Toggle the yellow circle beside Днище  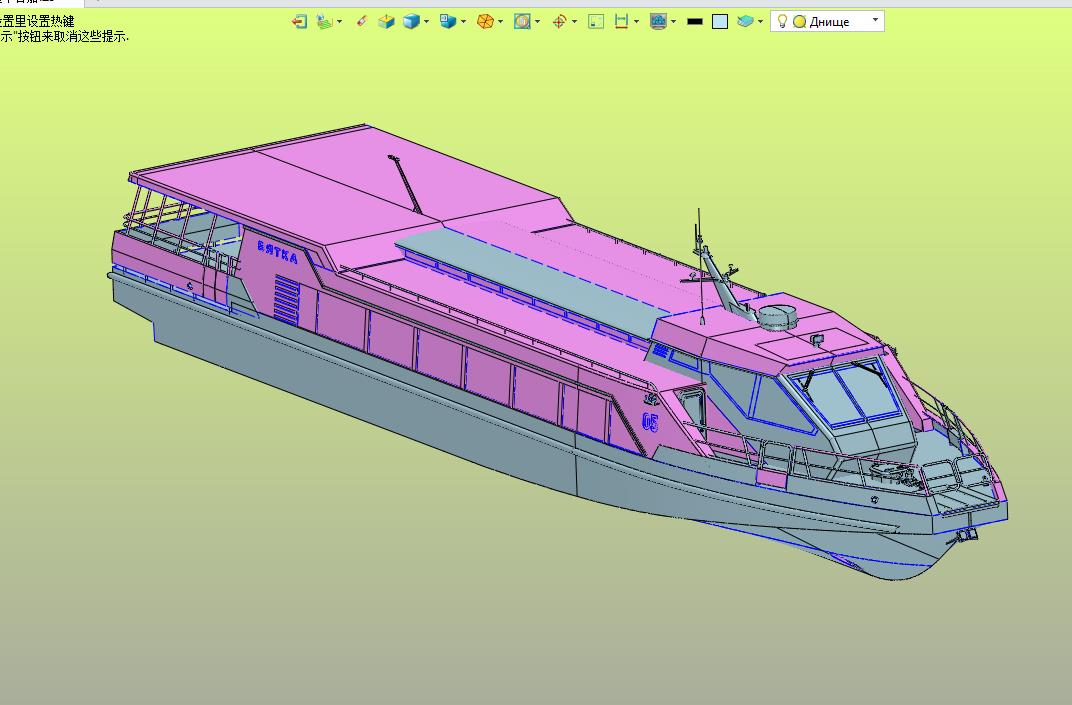coord(799,22)
